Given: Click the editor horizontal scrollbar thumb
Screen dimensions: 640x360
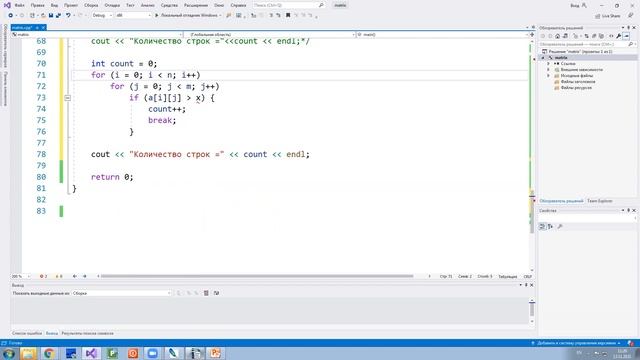Looking at the screenshot, I should click(257, 276).
